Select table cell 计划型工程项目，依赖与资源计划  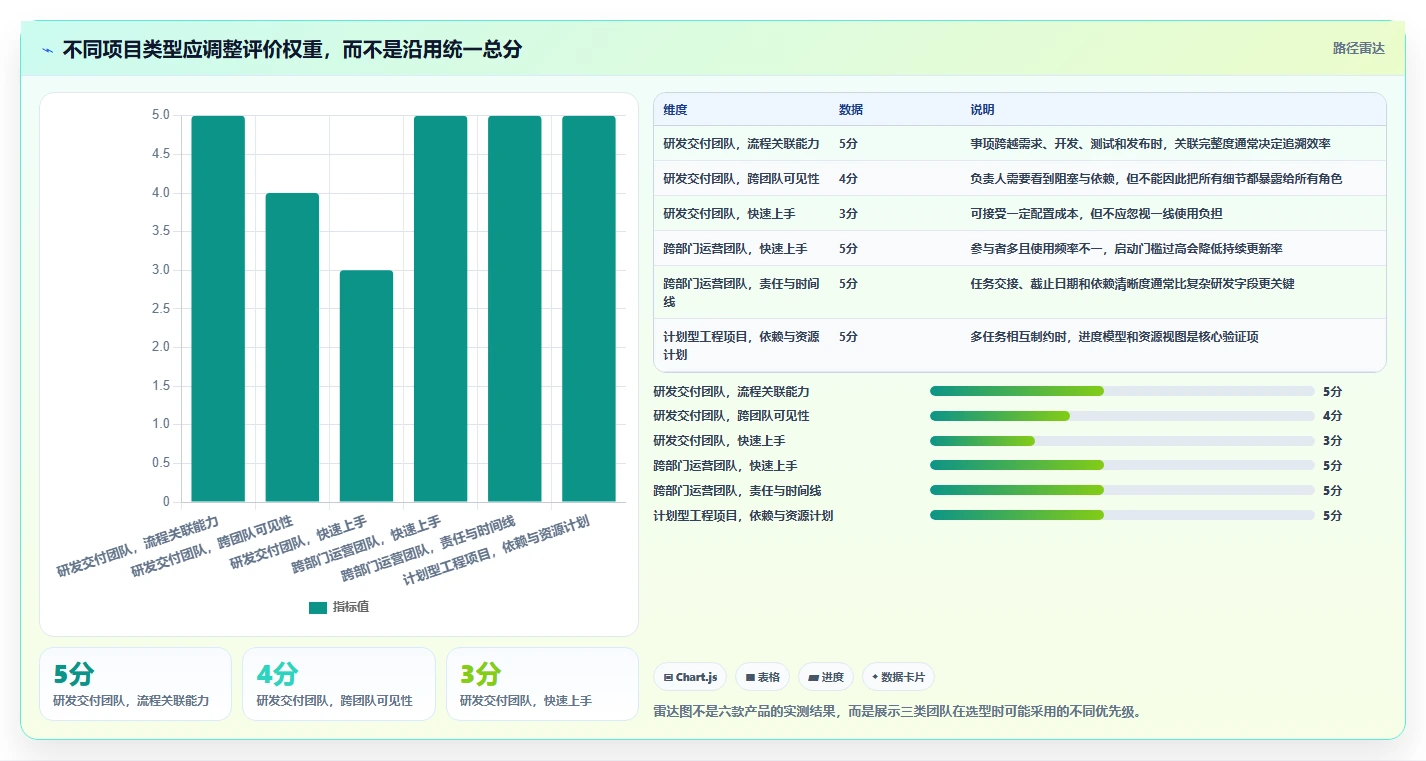coord(741,345)
